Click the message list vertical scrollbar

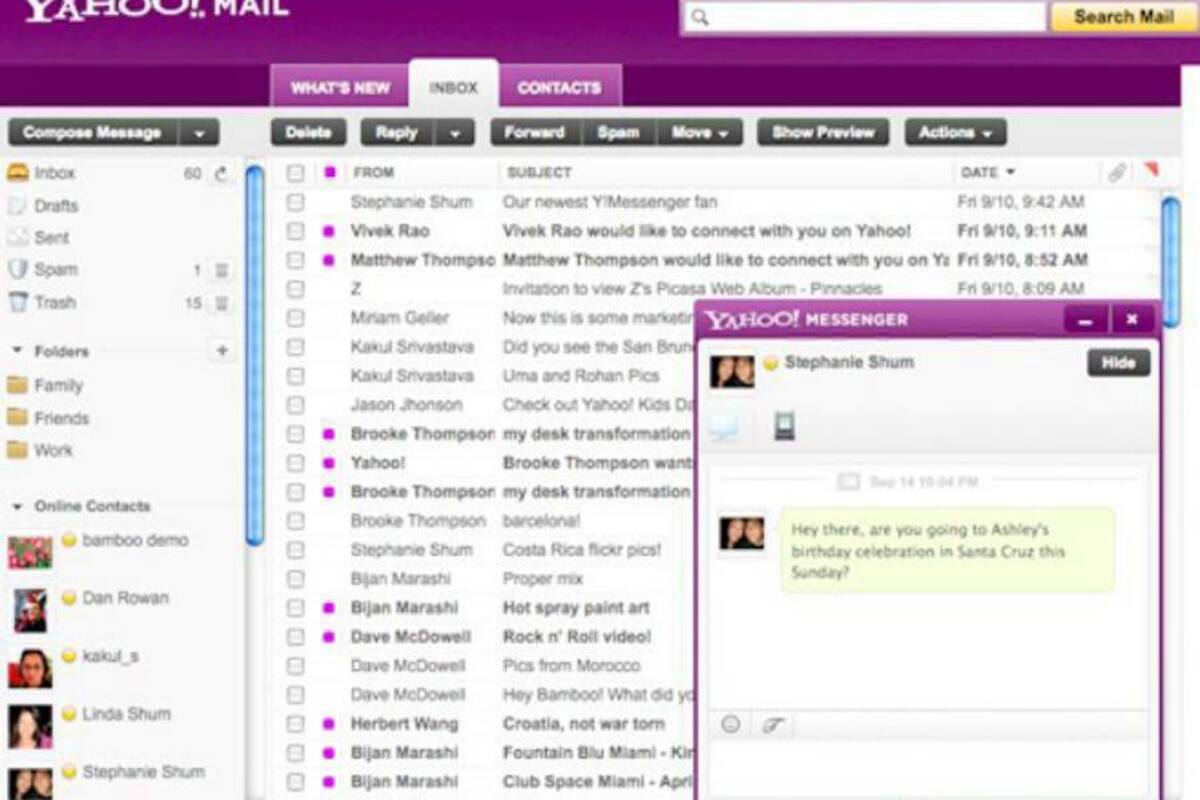1171,262
